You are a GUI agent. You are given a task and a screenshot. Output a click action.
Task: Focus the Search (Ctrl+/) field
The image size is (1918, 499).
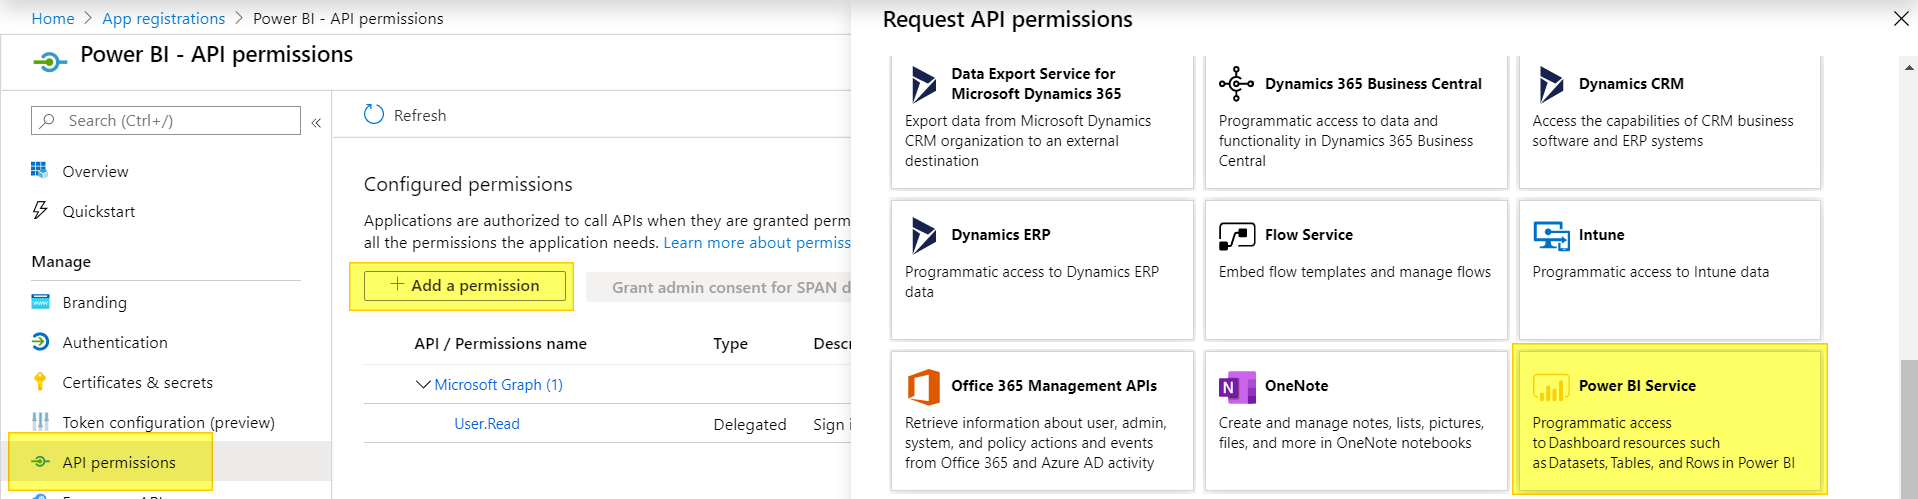click(166, 120)
